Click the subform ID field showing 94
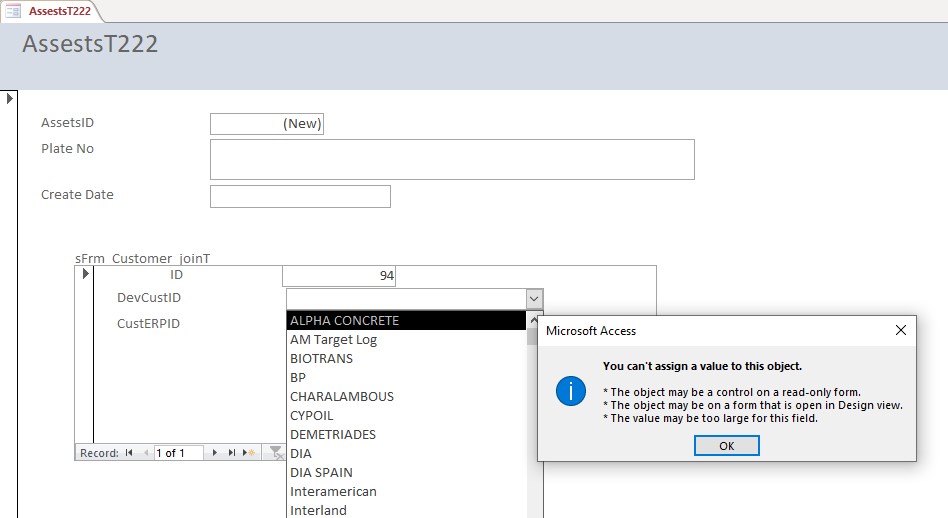The width and height of the screenshot is (948, 518). (x=339, y=276)
